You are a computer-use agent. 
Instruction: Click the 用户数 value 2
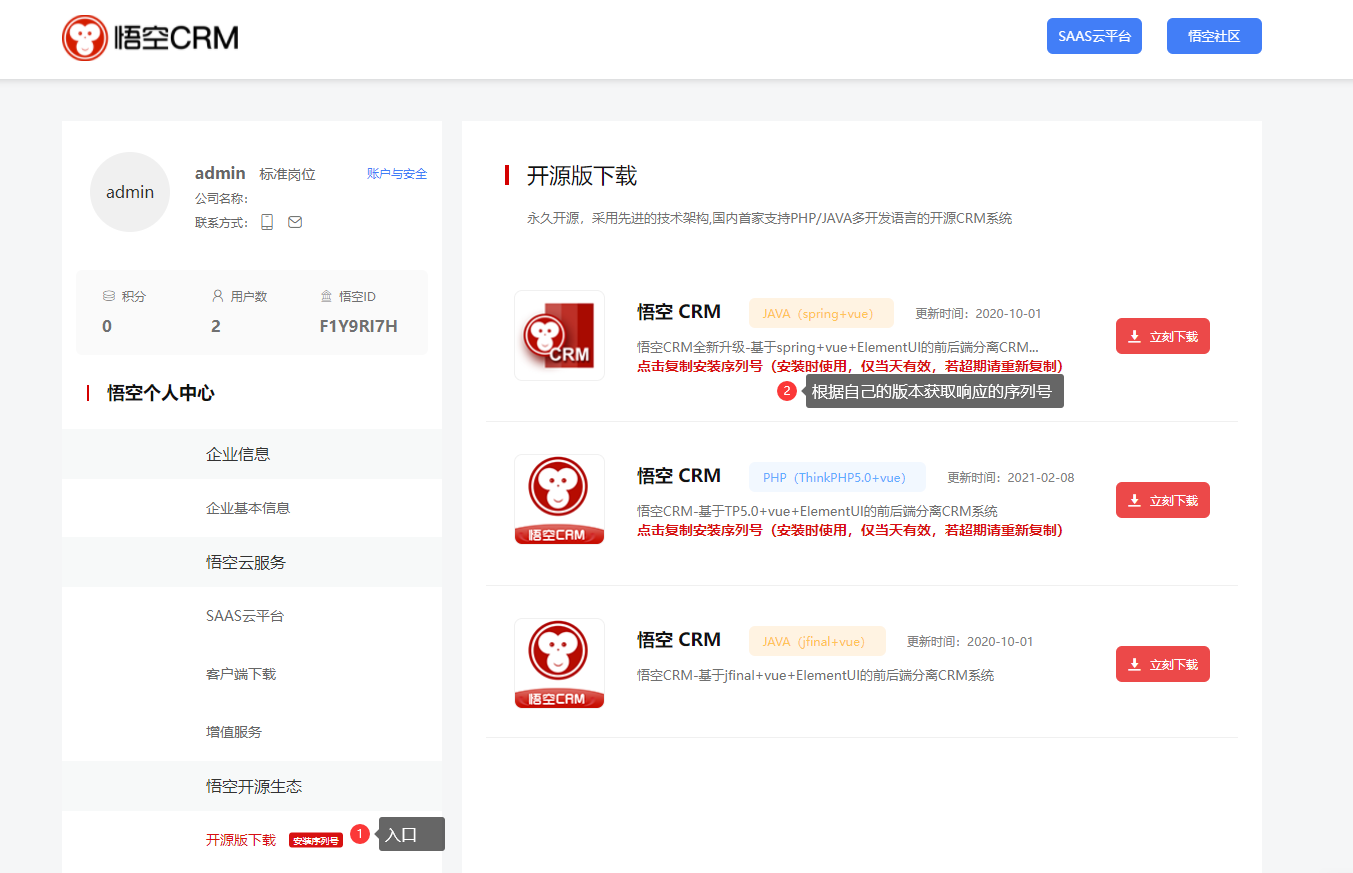point(216,326)
